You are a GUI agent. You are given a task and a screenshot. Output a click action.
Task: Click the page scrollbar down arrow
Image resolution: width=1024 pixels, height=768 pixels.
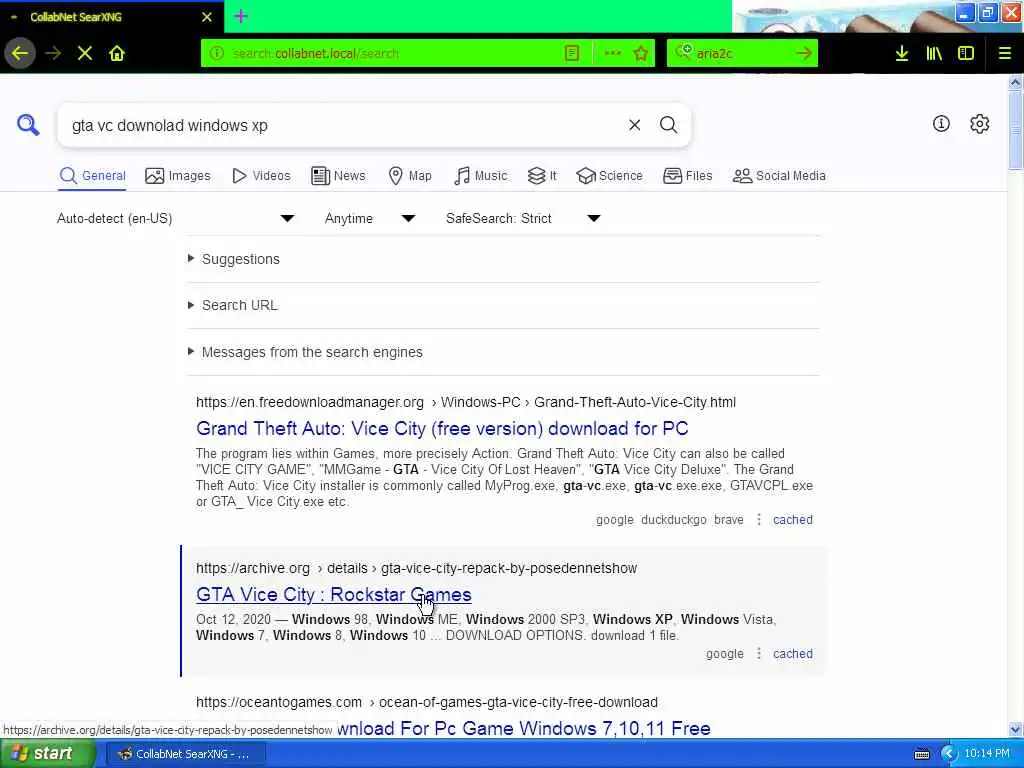click(1015, 729)
